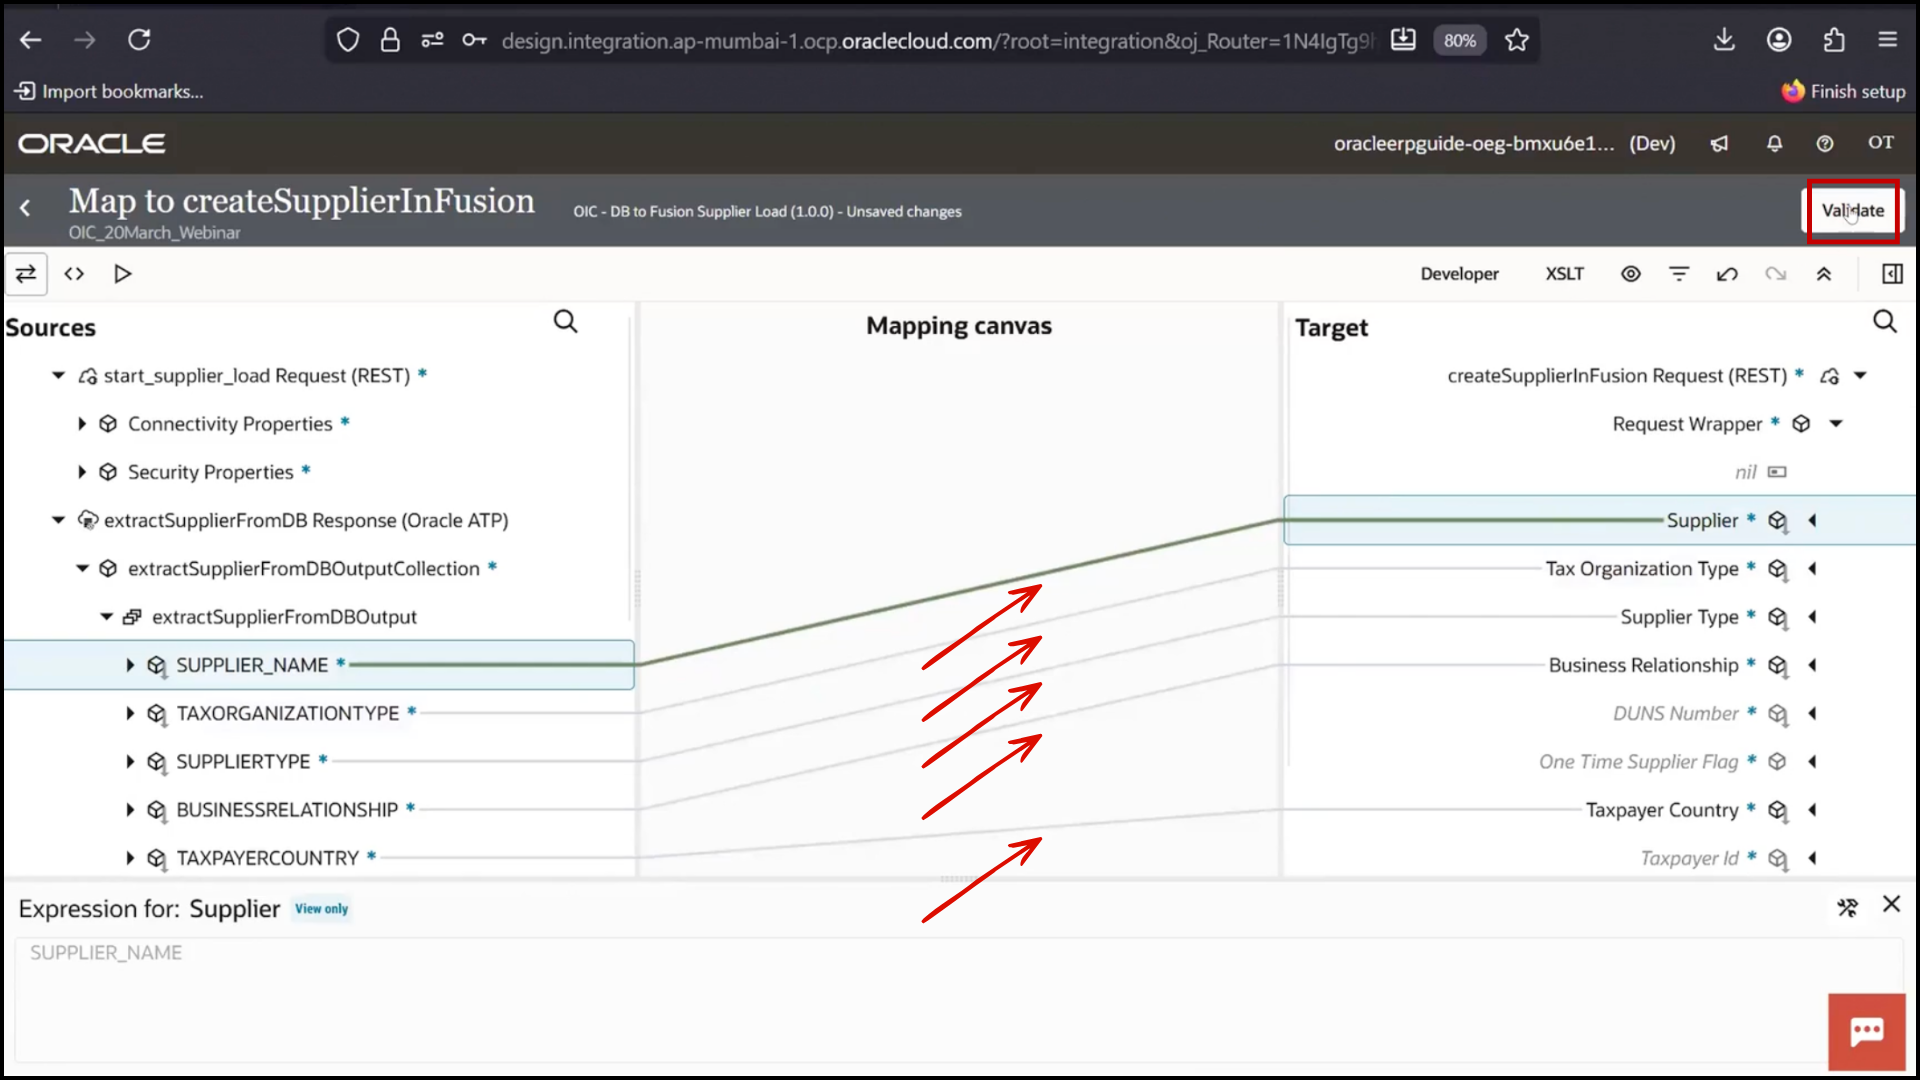Expand BUSINESSRELATIONSHIP source node

coord(130,809)
